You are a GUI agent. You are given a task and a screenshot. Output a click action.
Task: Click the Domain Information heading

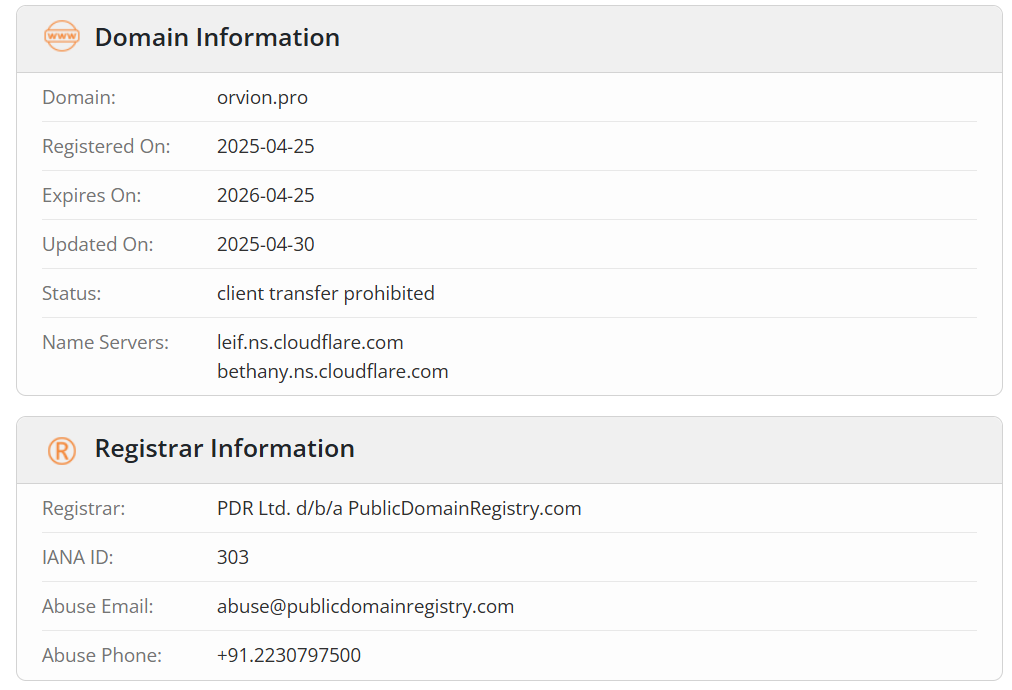point(217,37)
